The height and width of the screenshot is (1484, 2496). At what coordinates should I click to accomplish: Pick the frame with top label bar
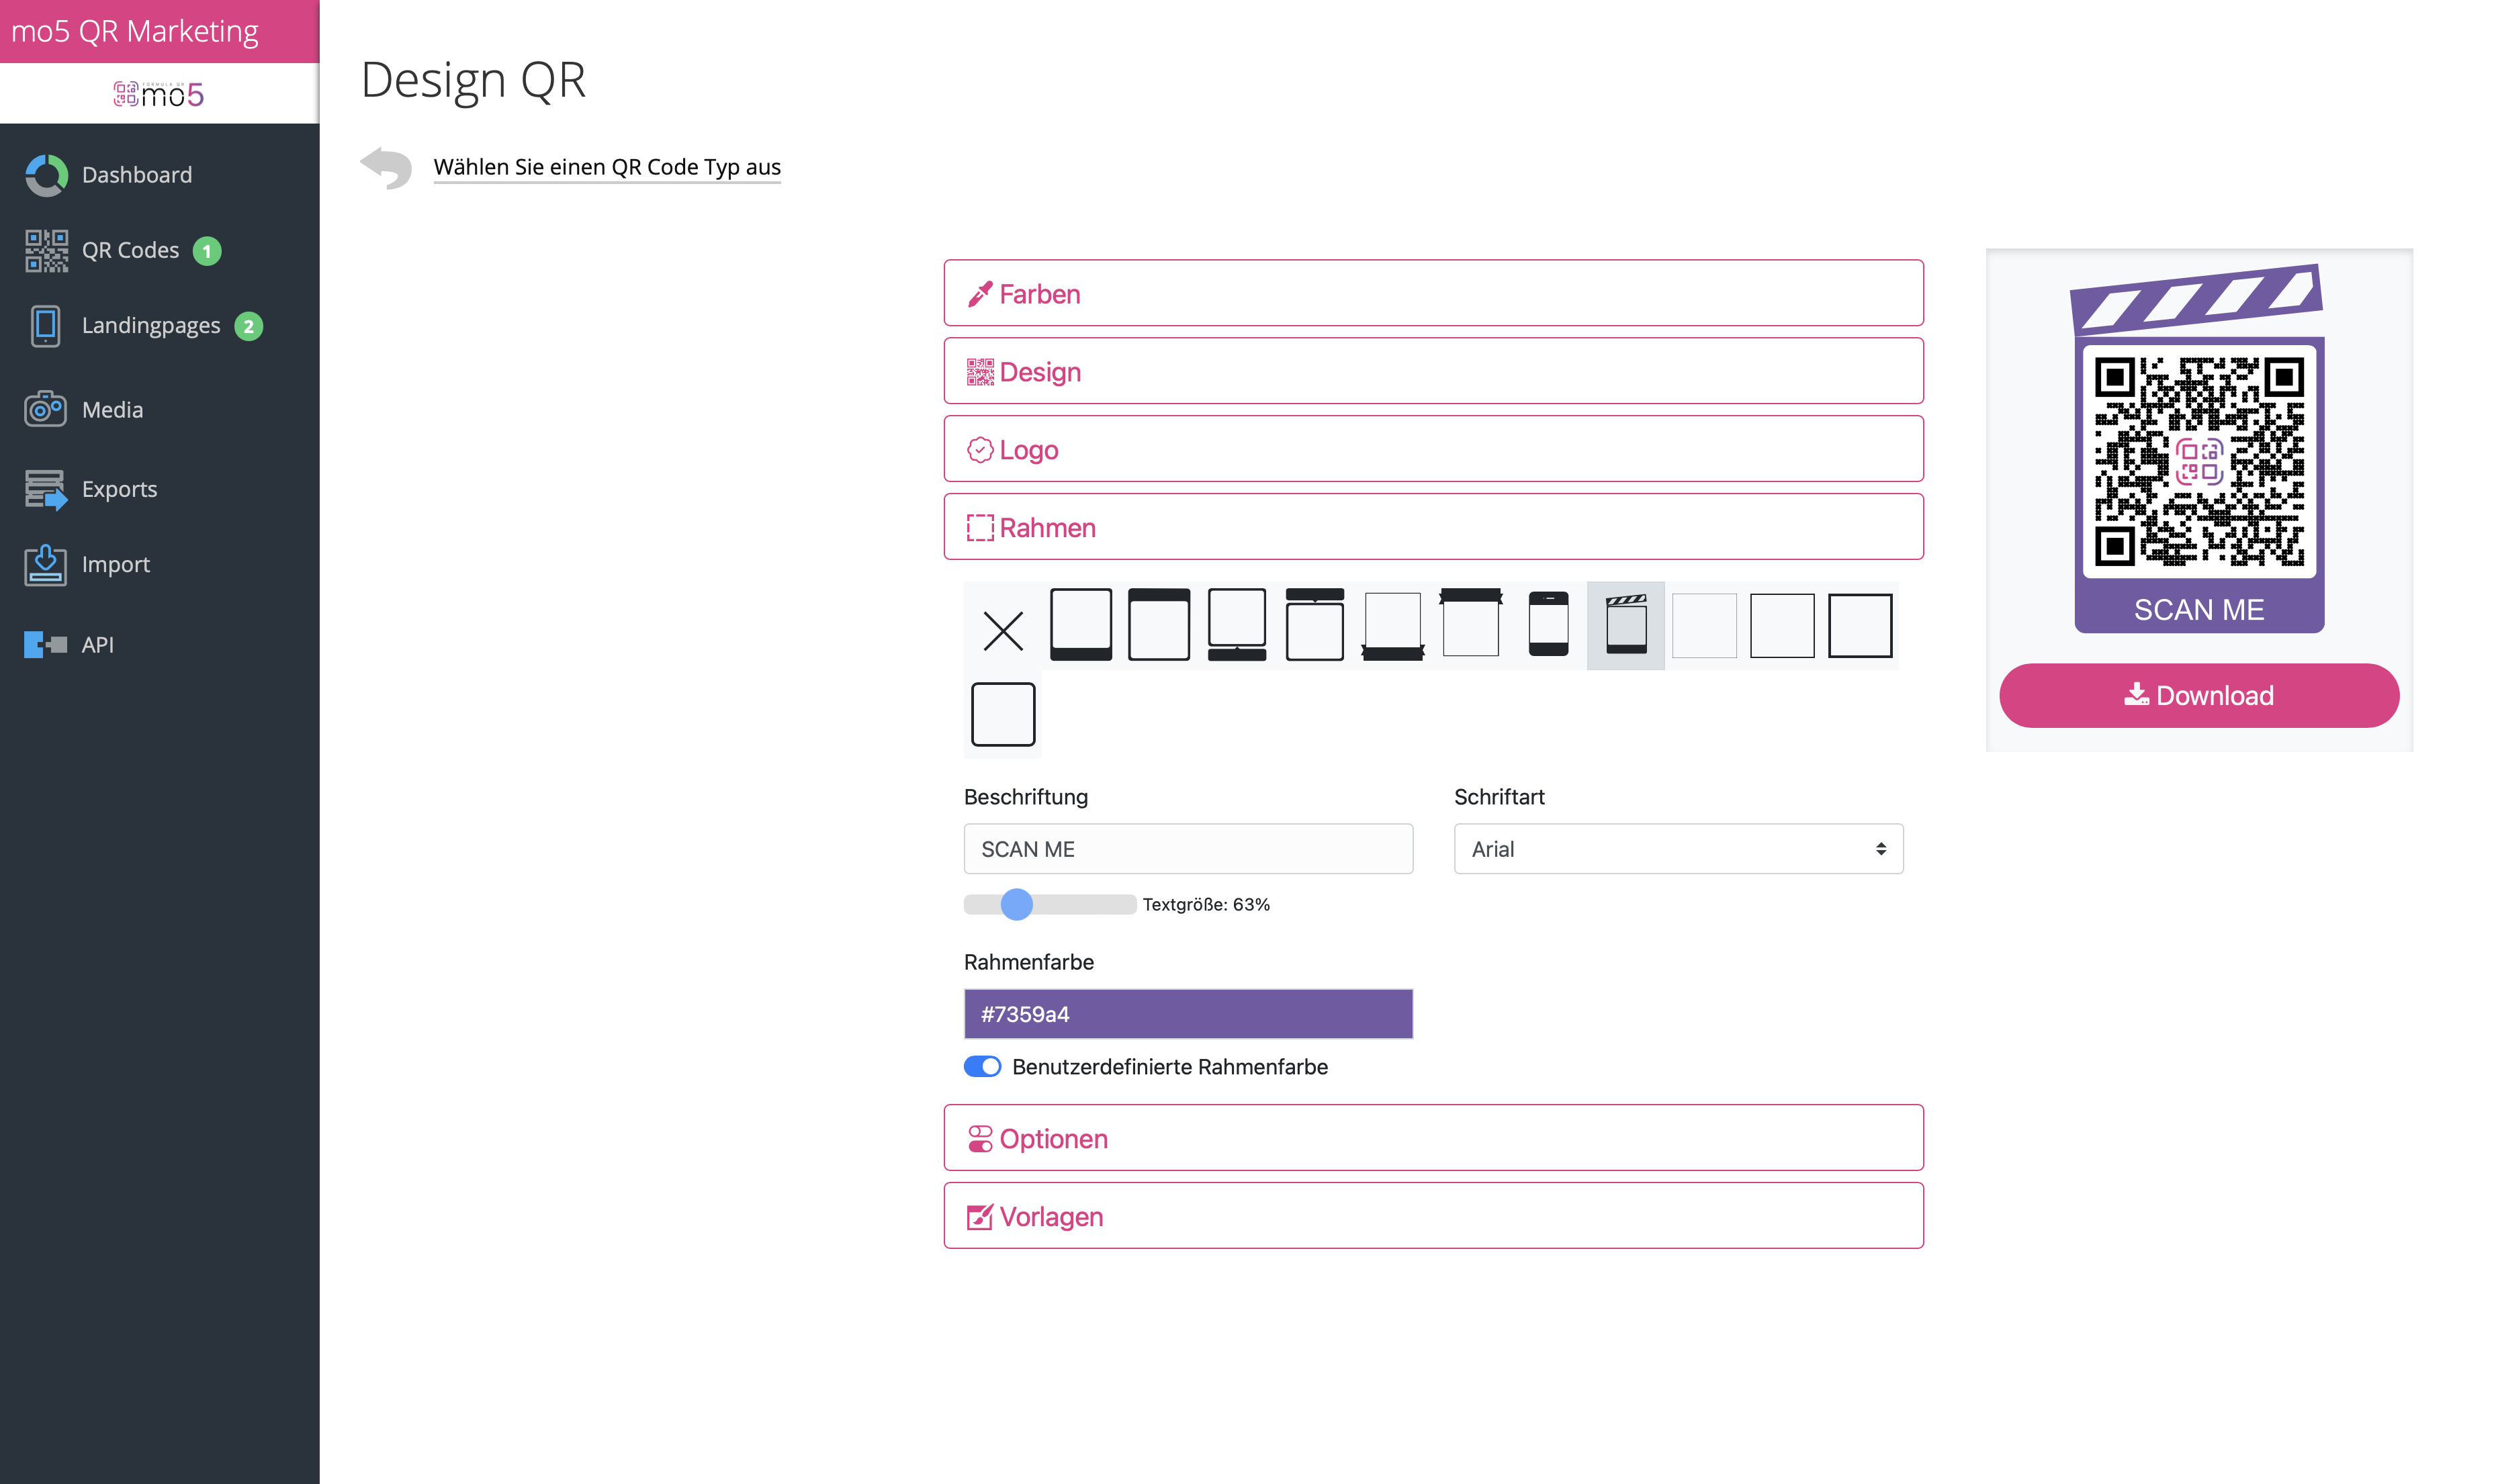click(x=1158, y=625)
